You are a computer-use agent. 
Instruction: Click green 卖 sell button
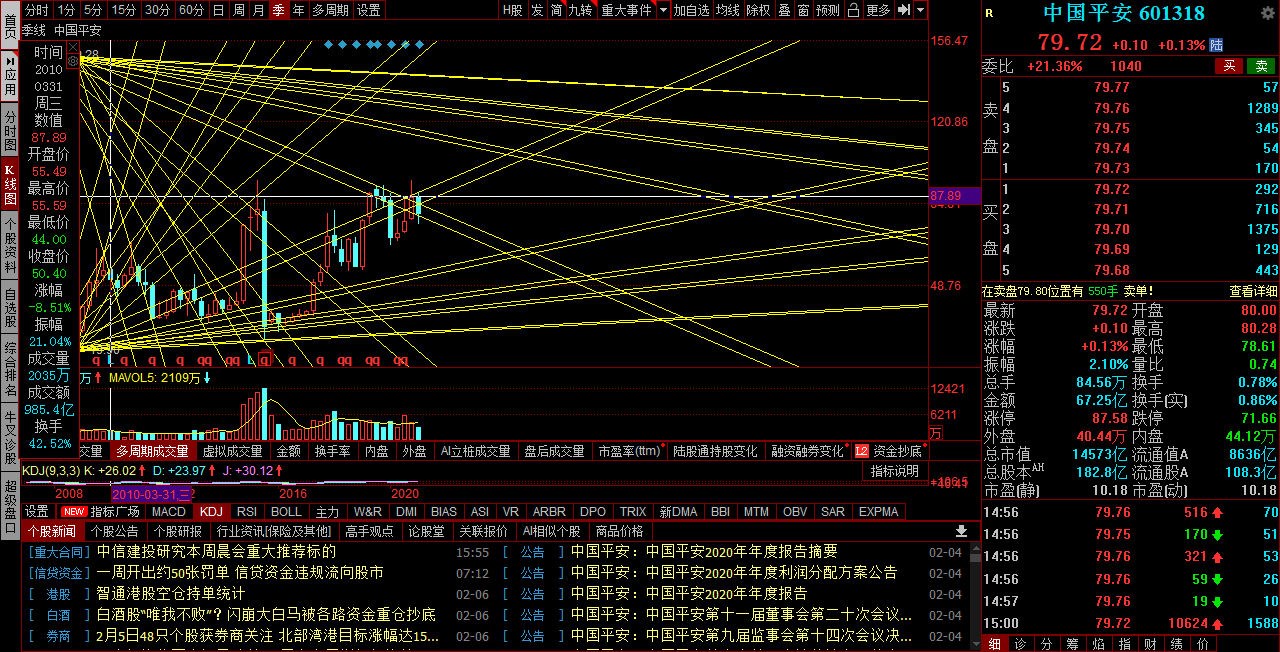[x=1261, y=66]
